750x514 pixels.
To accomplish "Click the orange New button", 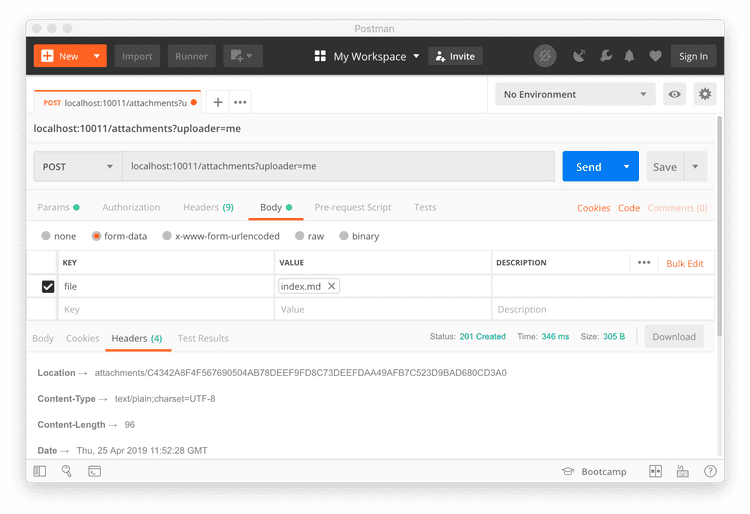I will tap(61, 56).
